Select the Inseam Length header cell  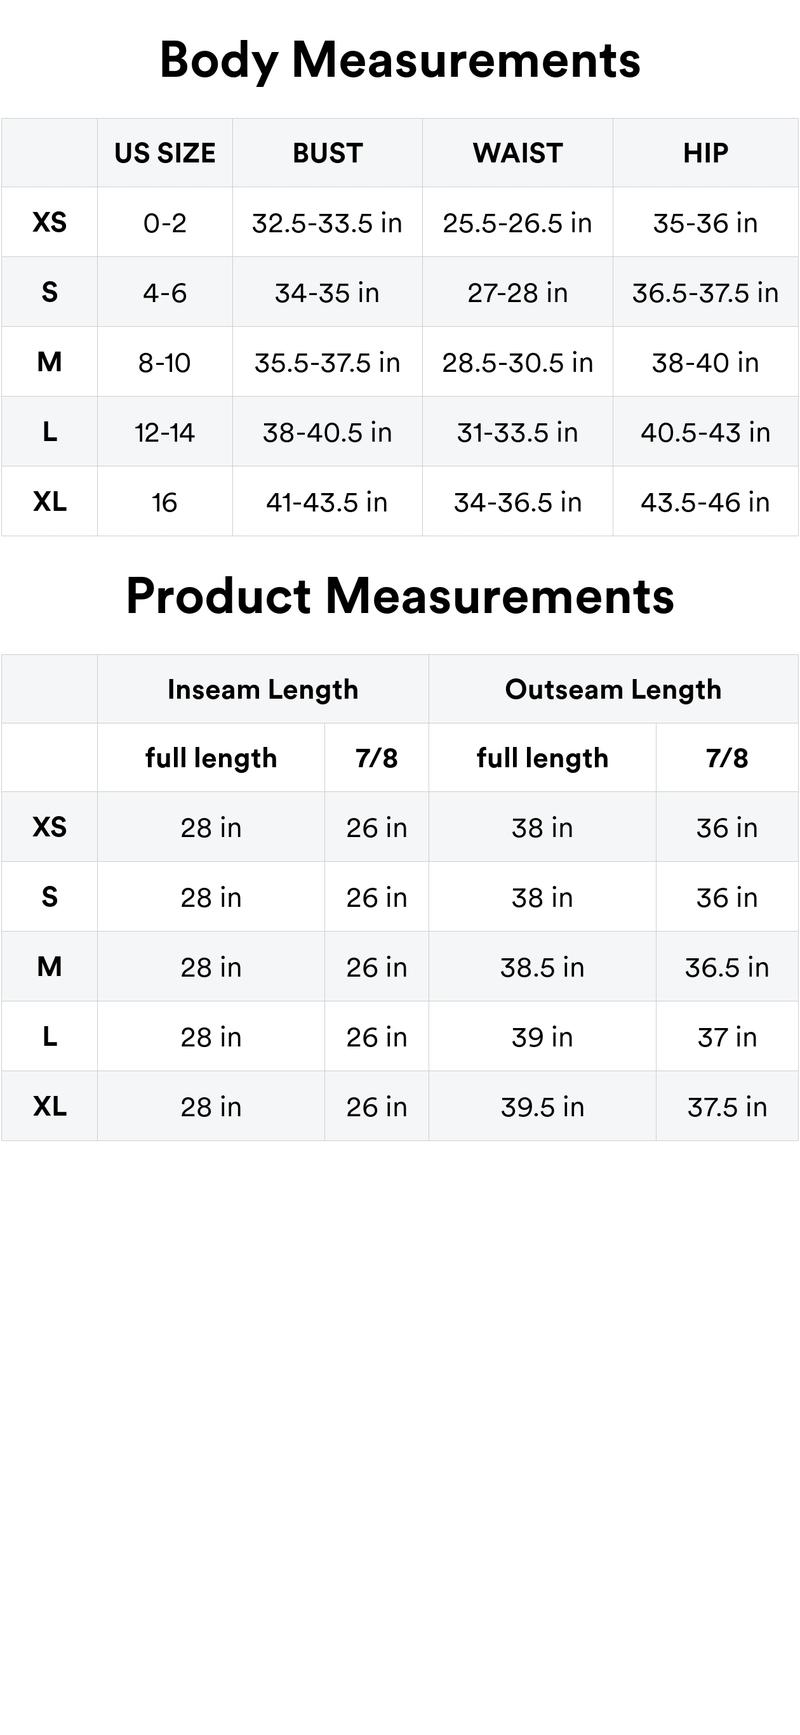point(263,689)
